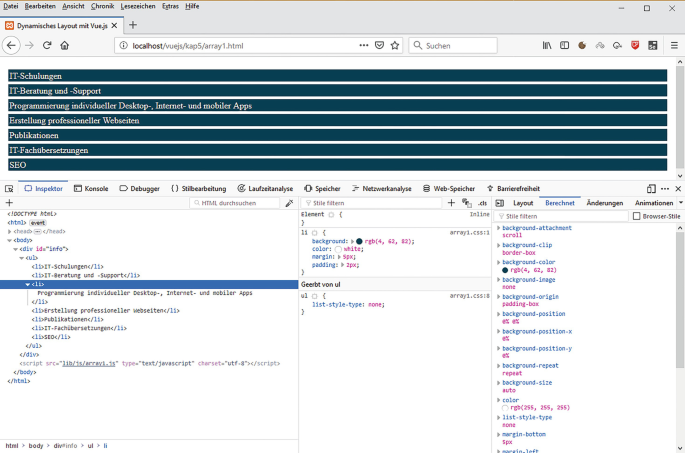Screen dimensions: 685x453
Task: Toggle the .cls class panel button
Action: [482, 203]
